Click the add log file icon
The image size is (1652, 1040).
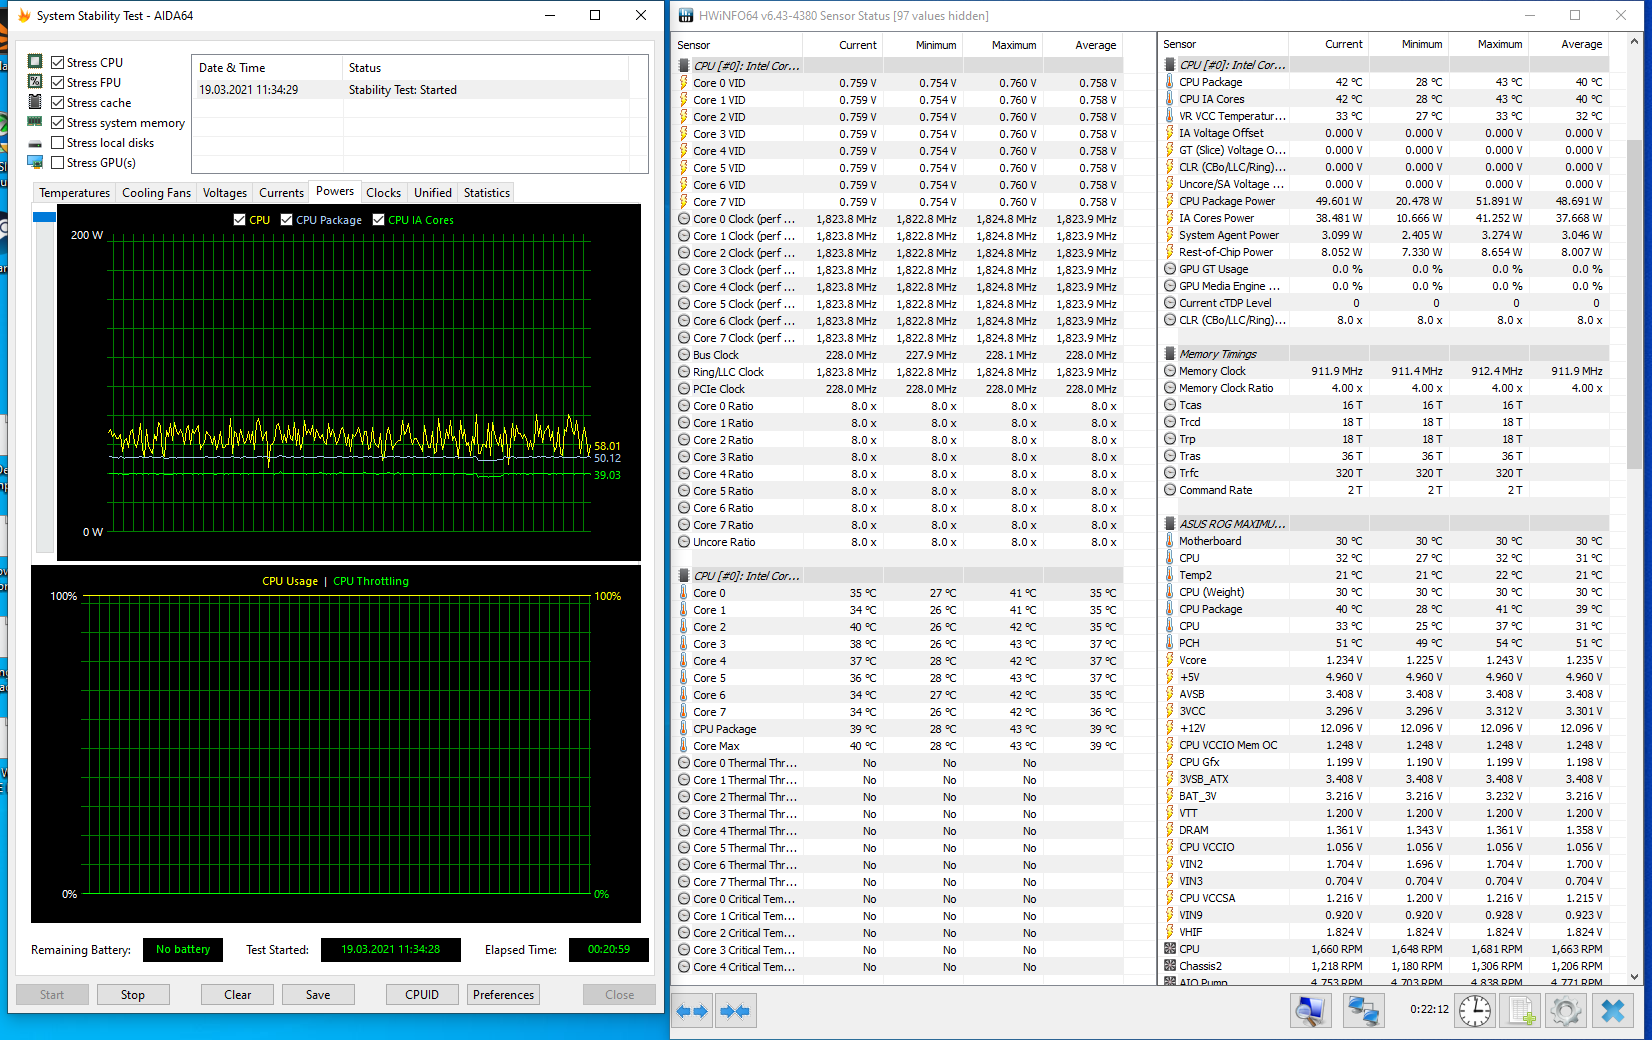pos(1521,1011)
